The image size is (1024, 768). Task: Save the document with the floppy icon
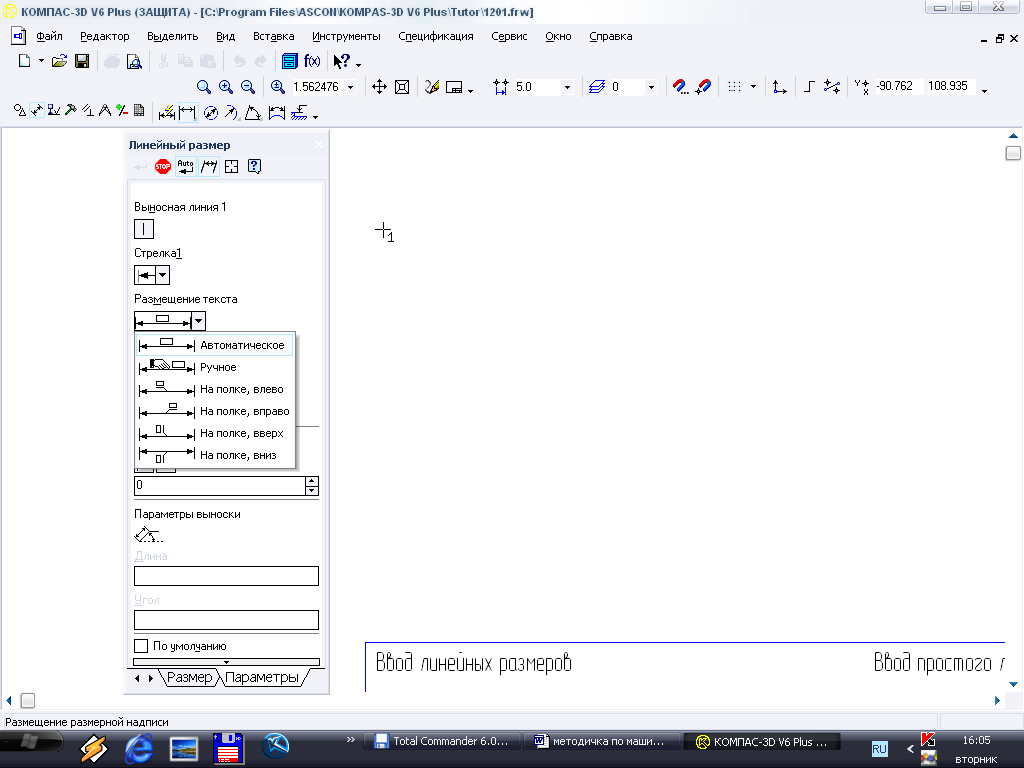82,61
